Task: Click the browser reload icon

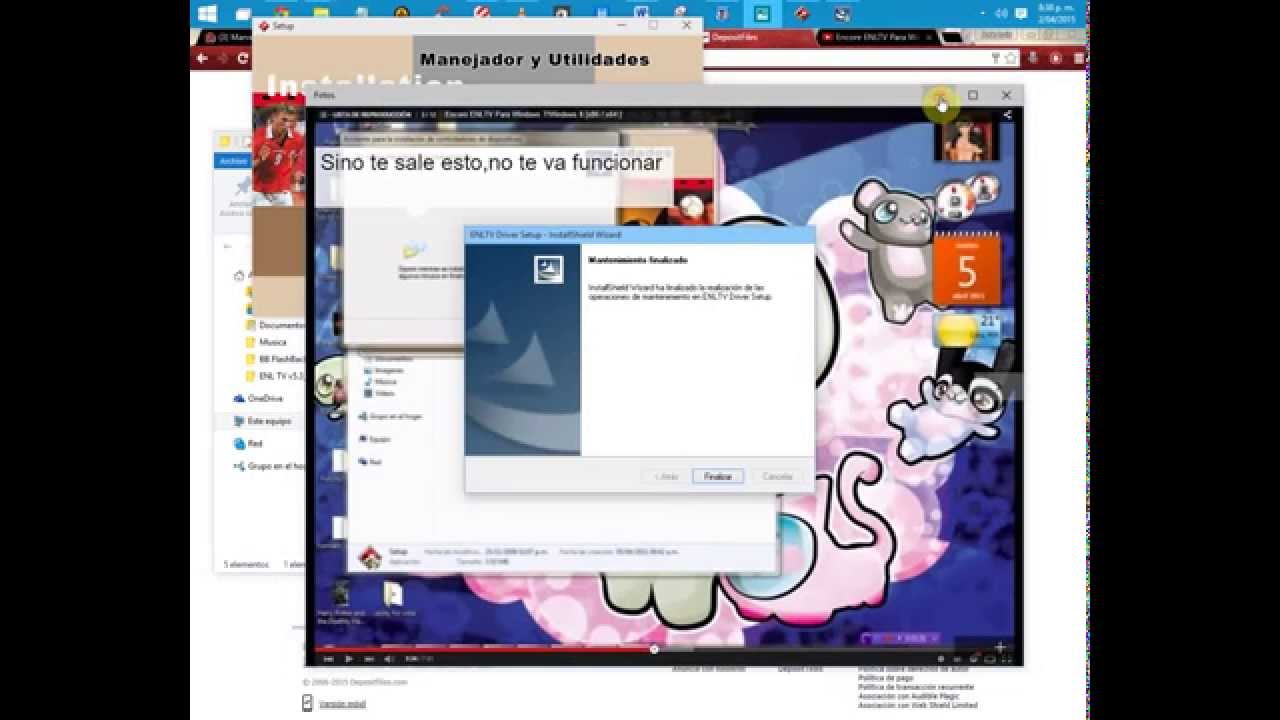Action: 243,58
